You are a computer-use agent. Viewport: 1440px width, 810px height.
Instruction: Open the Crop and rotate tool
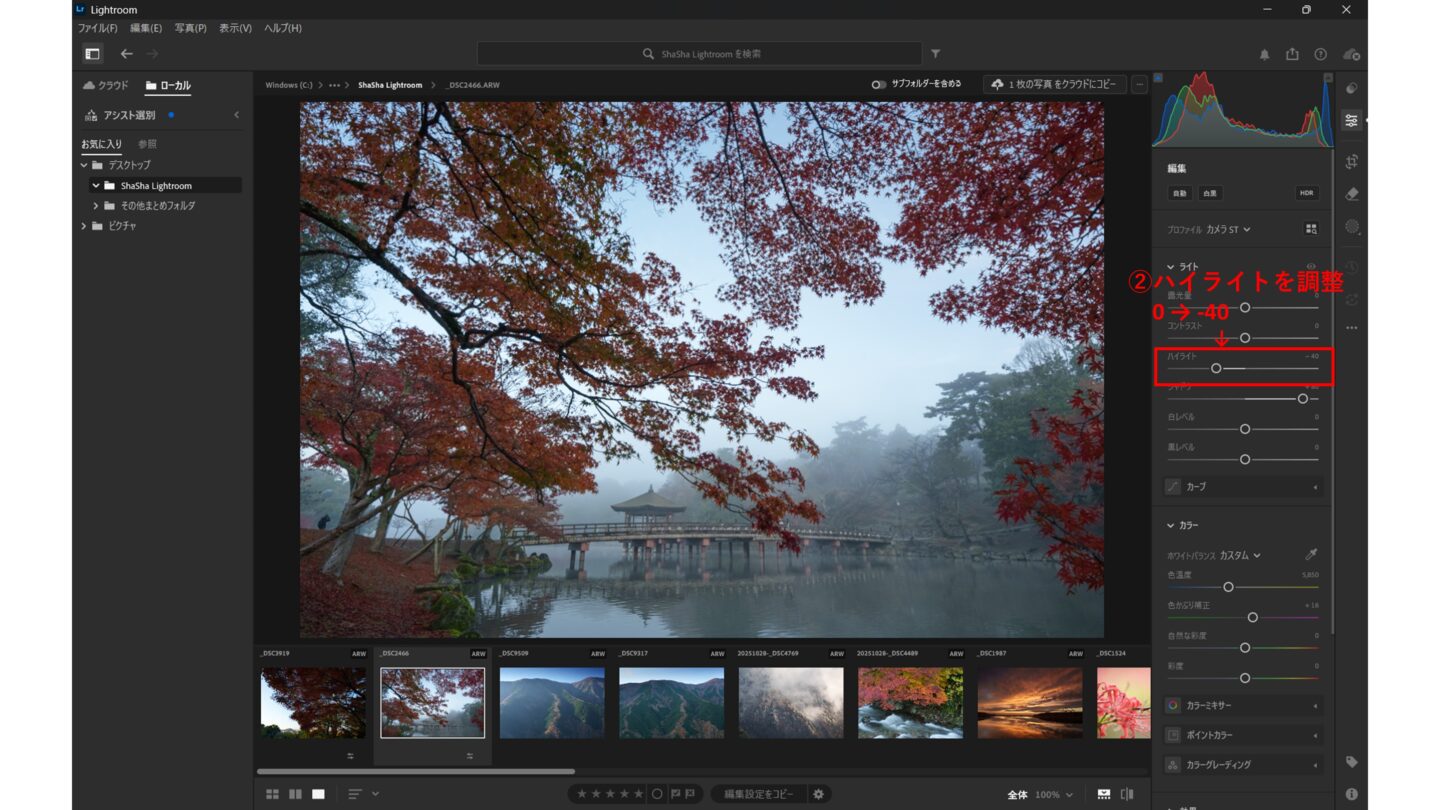click(x=1352, y=161)
